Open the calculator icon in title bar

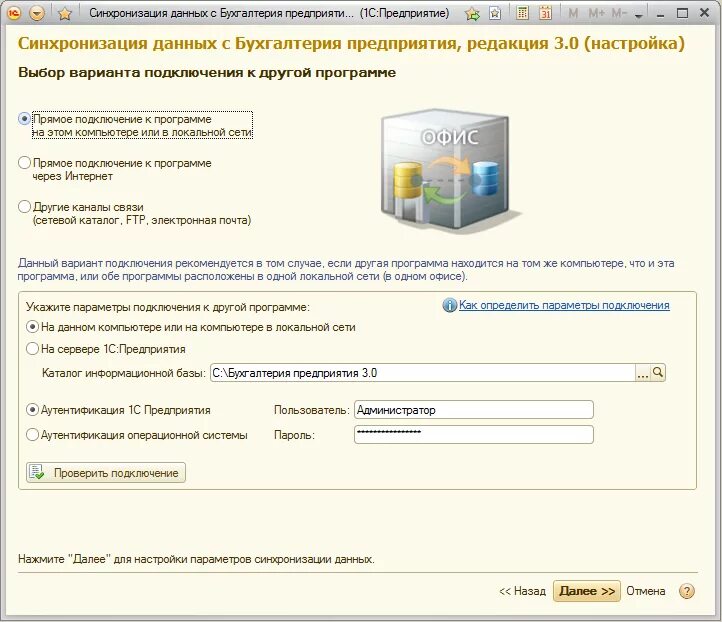coord(522,13)
